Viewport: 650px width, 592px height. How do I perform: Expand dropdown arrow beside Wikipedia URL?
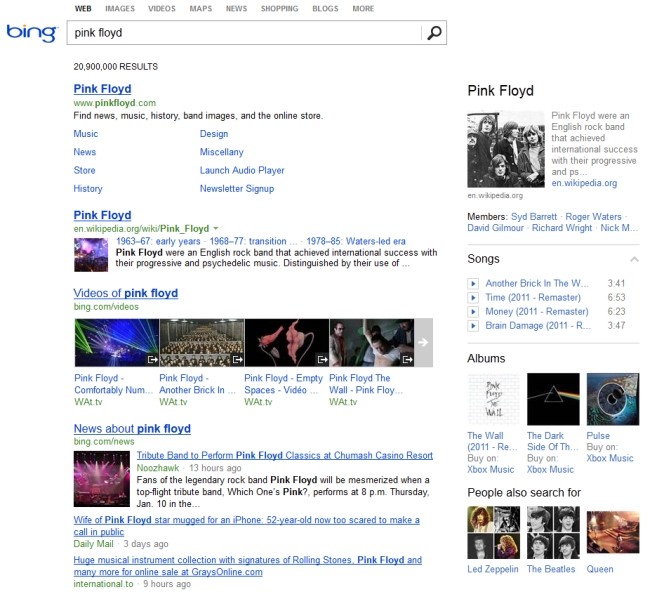[216, 229]
